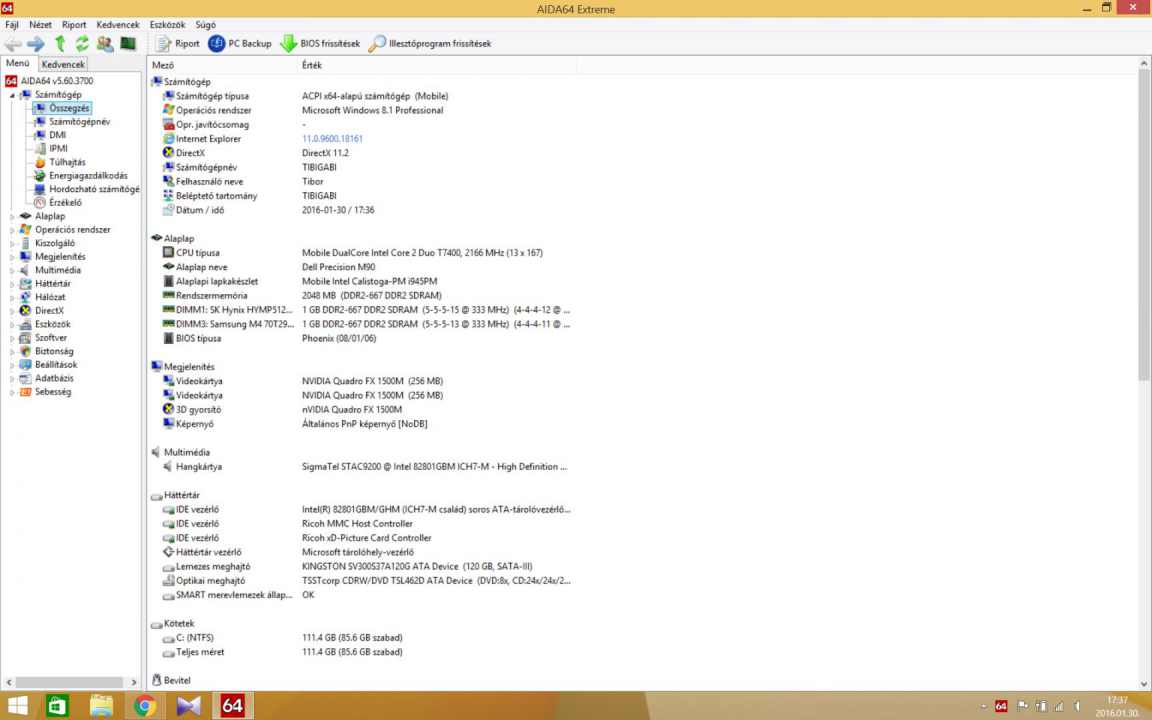Expand the Megjelenítés tree node
The width and height of the screenshot is (1152, 720).
pos(12,256)
